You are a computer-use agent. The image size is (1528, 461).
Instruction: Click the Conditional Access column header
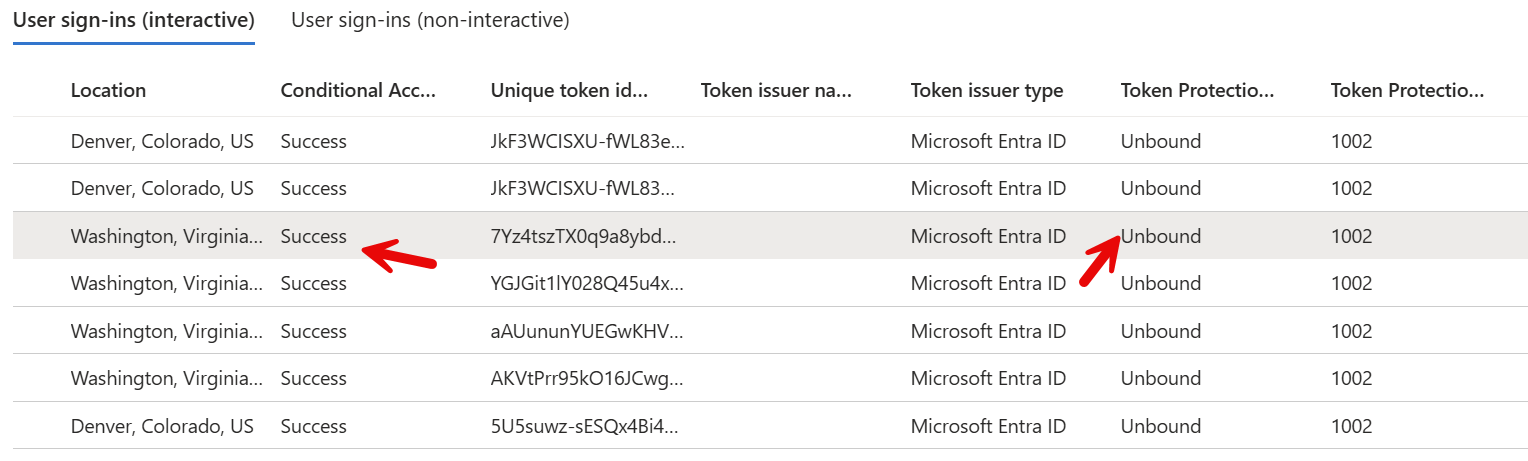point(359,90)
